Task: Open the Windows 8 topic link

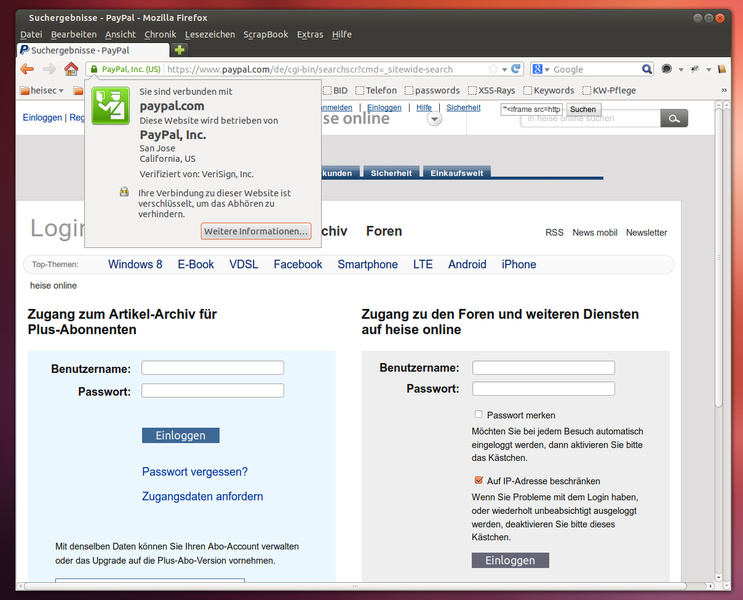Action: [135, 264]
